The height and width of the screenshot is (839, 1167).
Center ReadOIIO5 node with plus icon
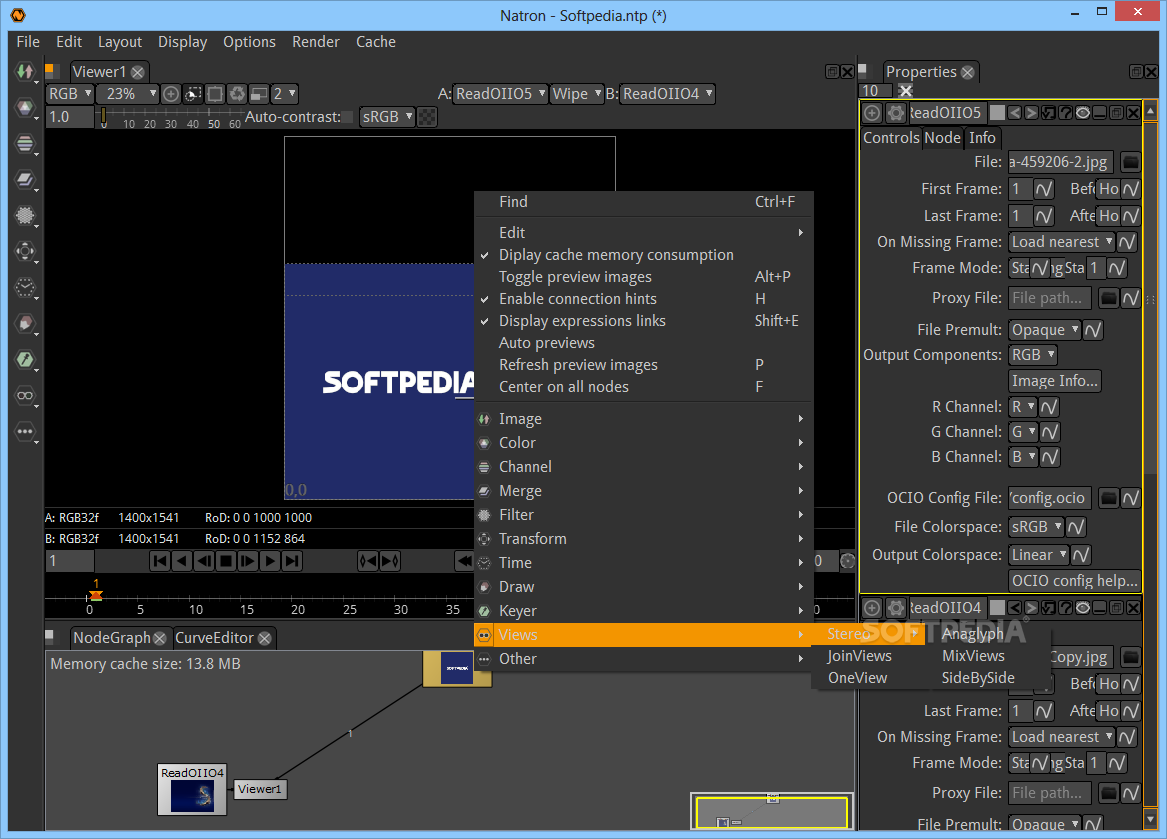pyautogui.click(x=872, y=113)
